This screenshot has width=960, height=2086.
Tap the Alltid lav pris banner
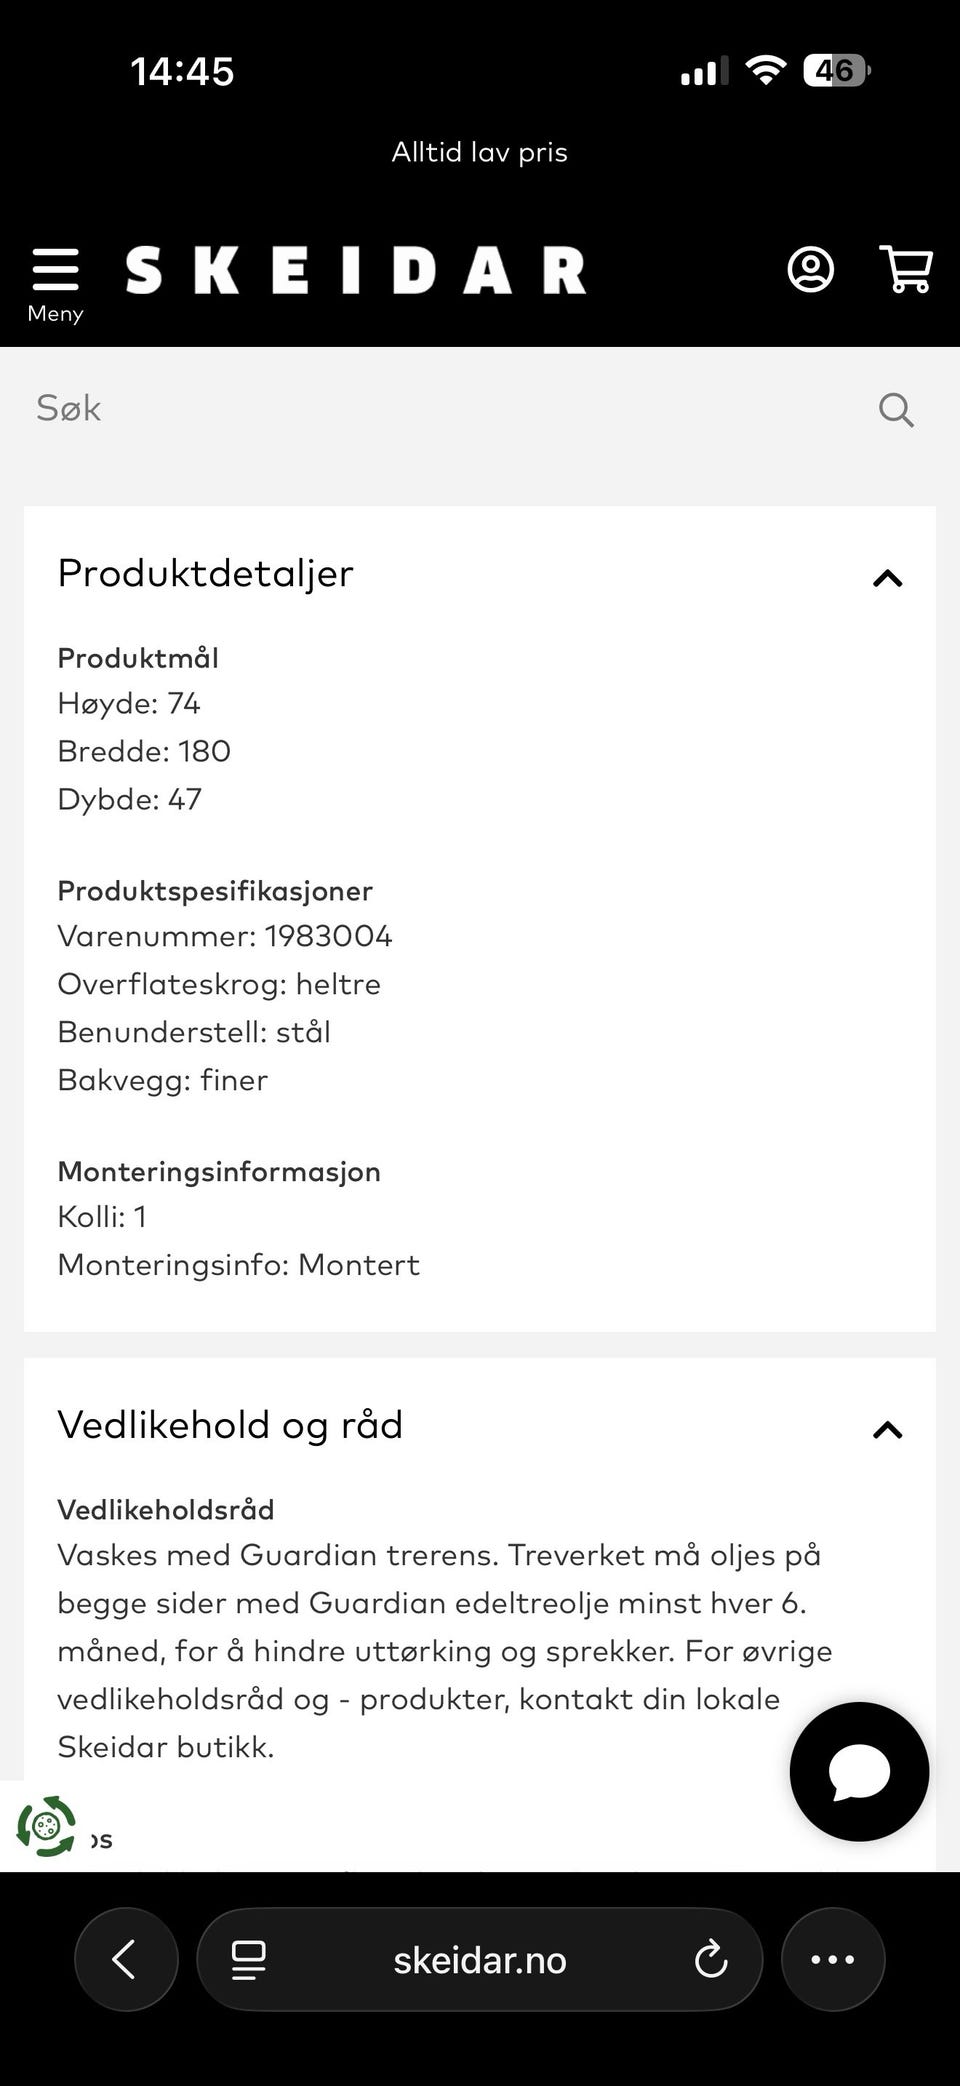point(480,152)
